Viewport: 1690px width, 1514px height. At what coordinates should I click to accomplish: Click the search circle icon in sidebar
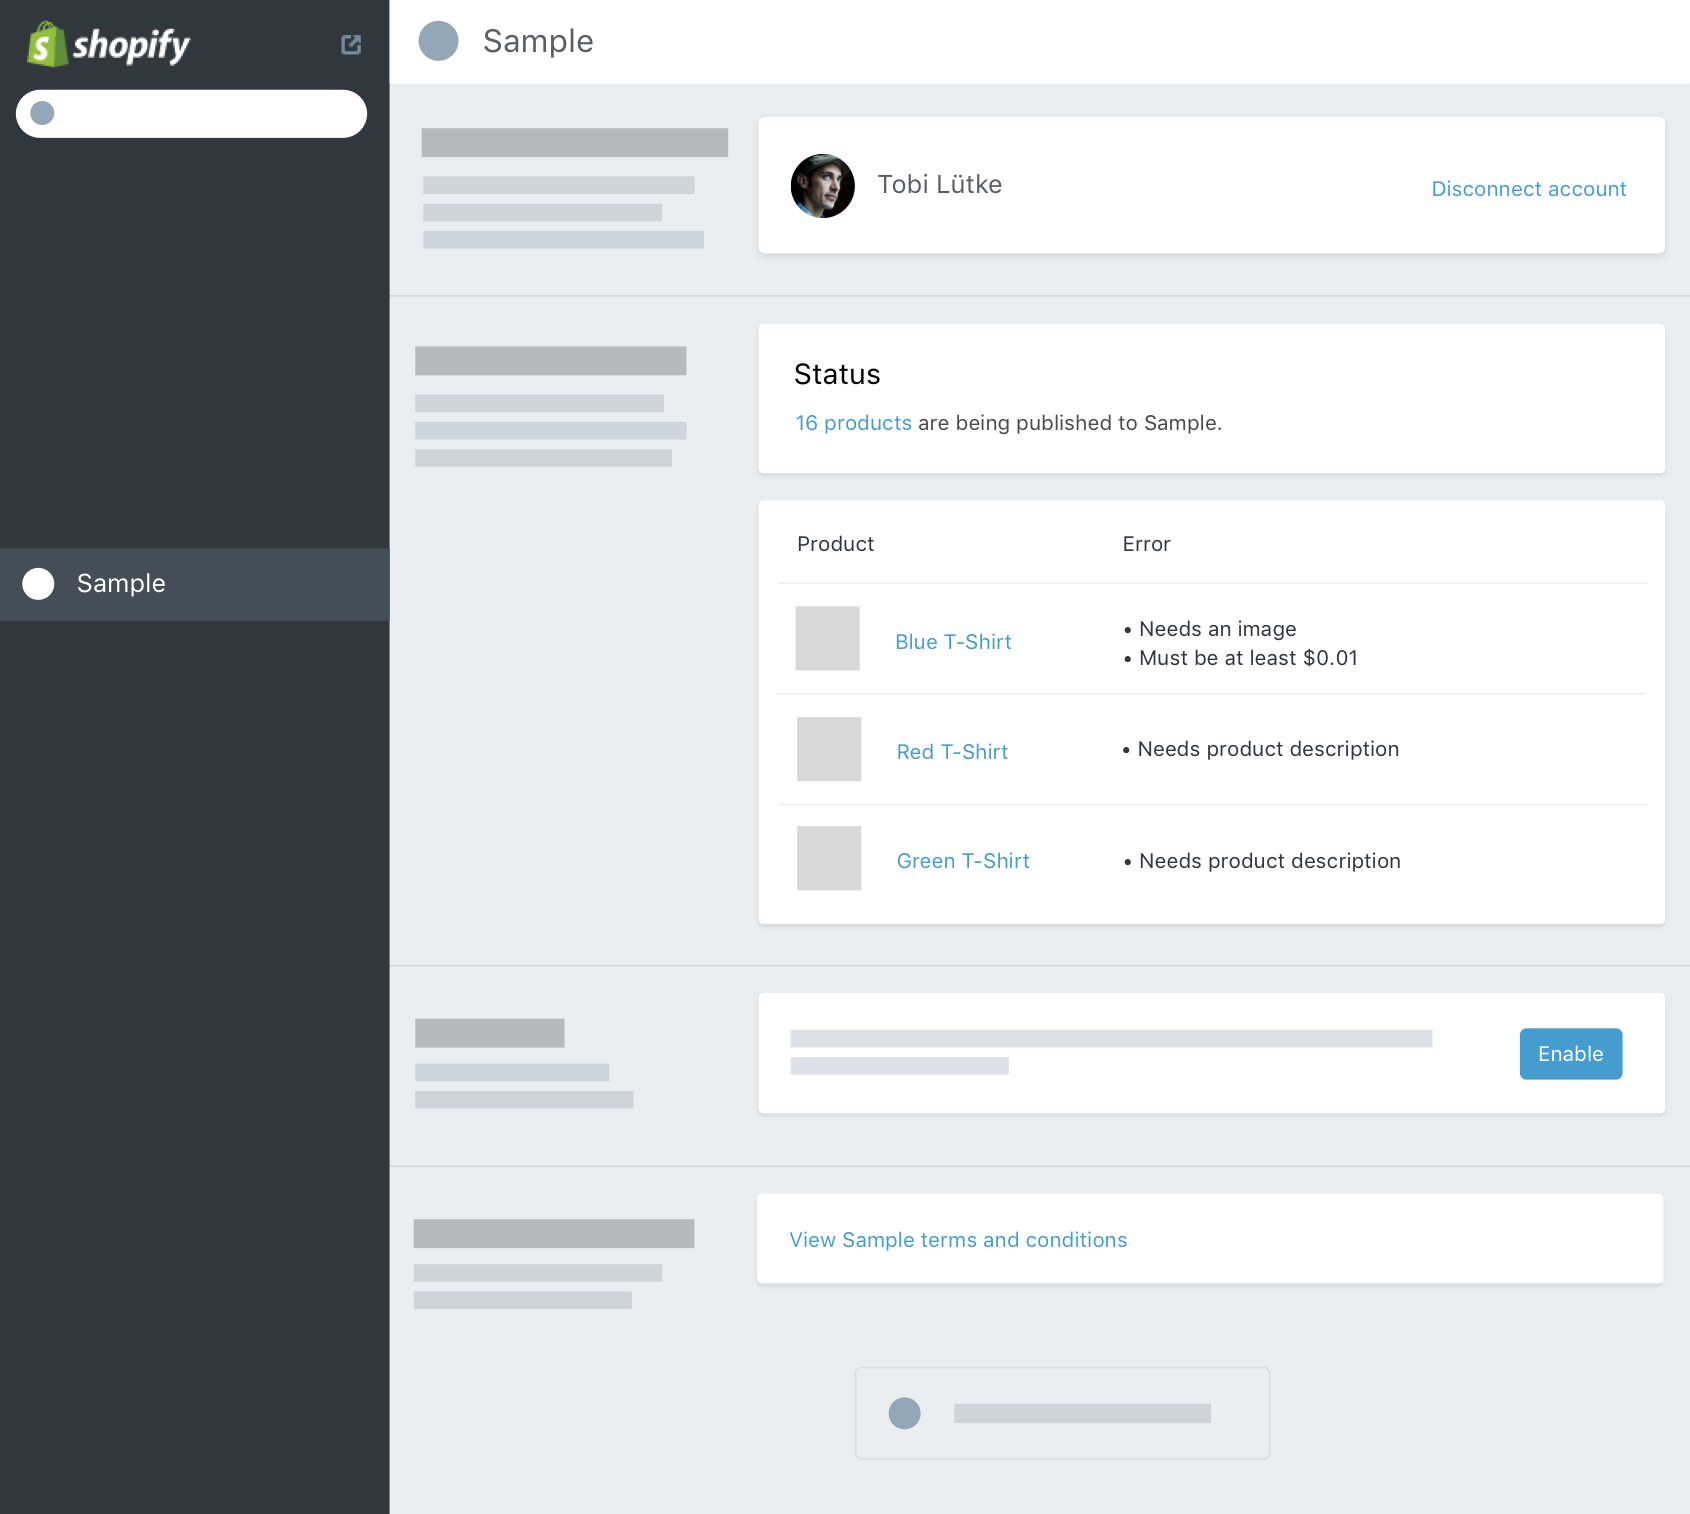(42, 113)
